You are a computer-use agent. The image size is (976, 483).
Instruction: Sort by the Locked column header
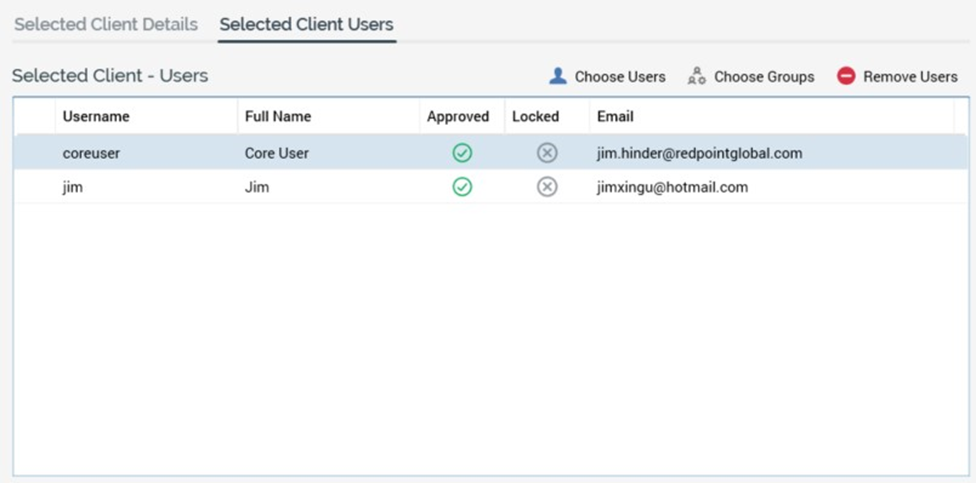pos(535,116)
